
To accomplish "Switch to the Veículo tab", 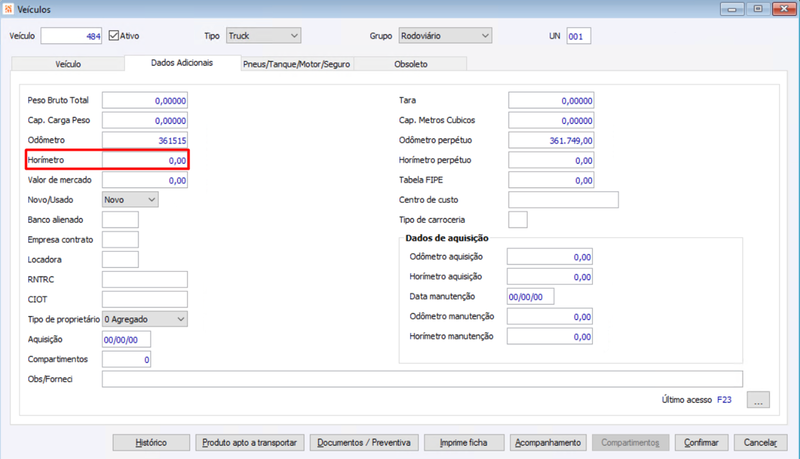I will (x=68, y=64).
